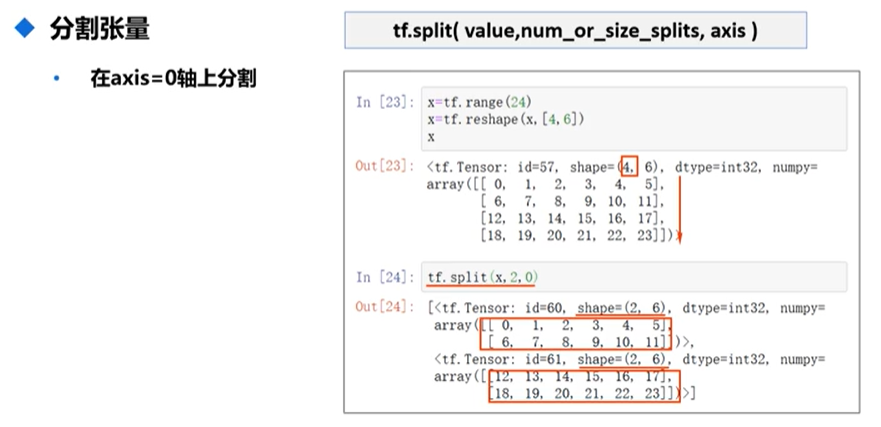Viewport: 881px width, 427px height.
Task: Click the row [ 0, 1, ... 5] in Out[24]
Action: [x=580, y=325]
